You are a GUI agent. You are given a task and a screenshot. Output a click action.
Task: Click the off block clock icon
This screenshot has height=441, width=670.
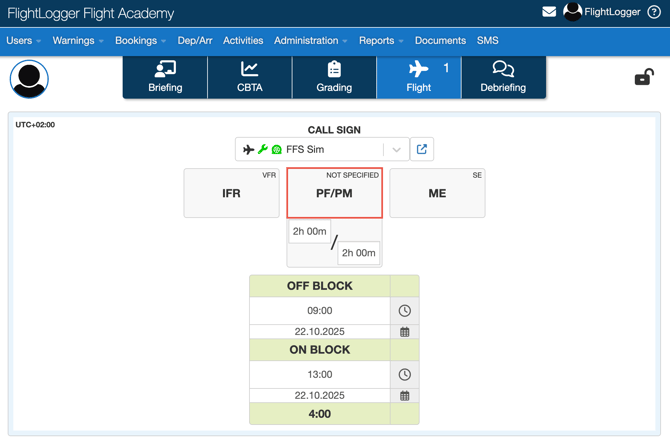(x=405, y=311)
